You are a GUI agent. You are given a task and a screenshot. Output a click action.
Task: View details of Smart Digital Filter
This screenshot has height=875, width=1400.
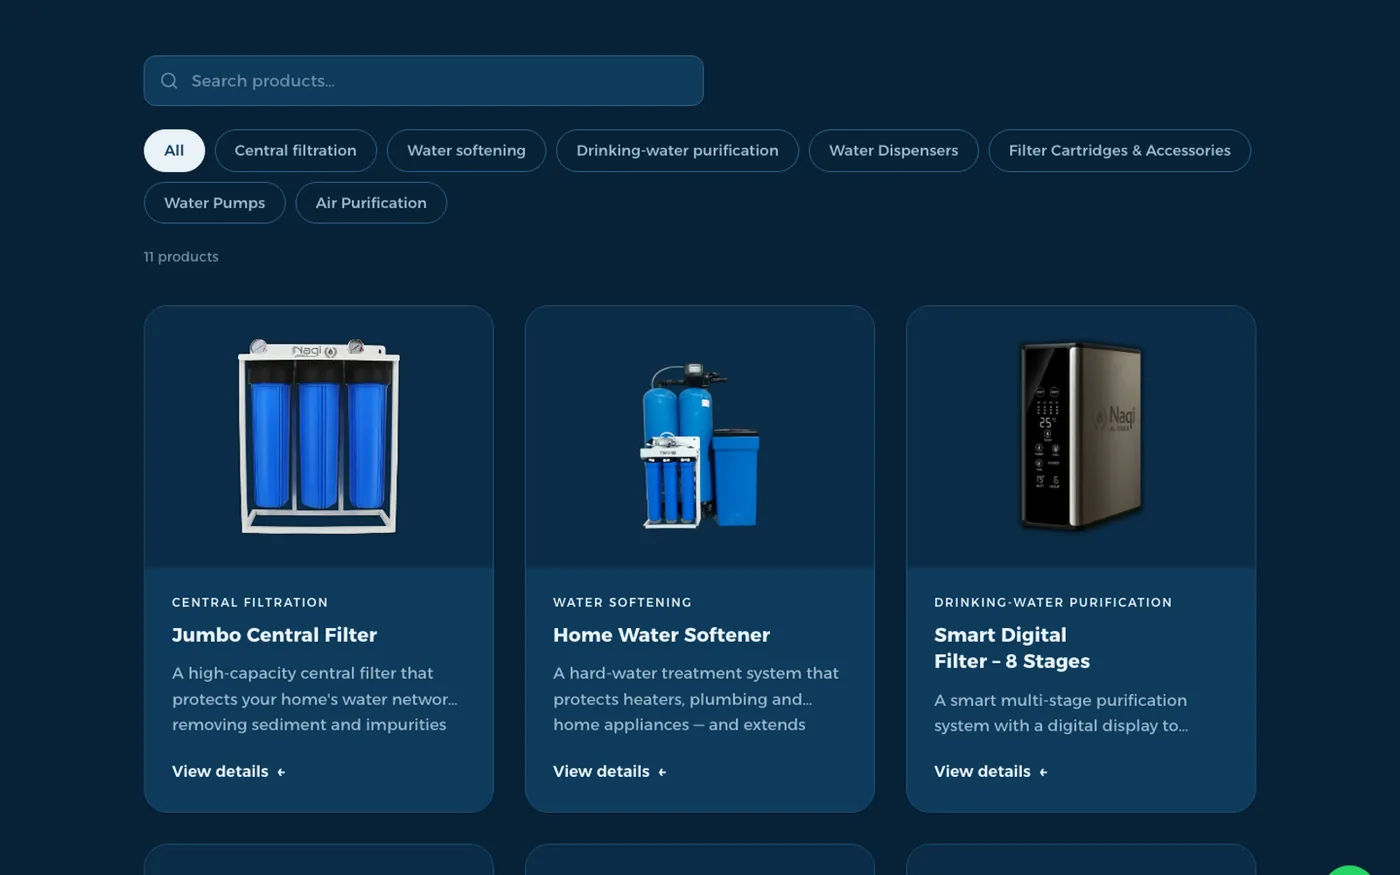tap(991, 772)
